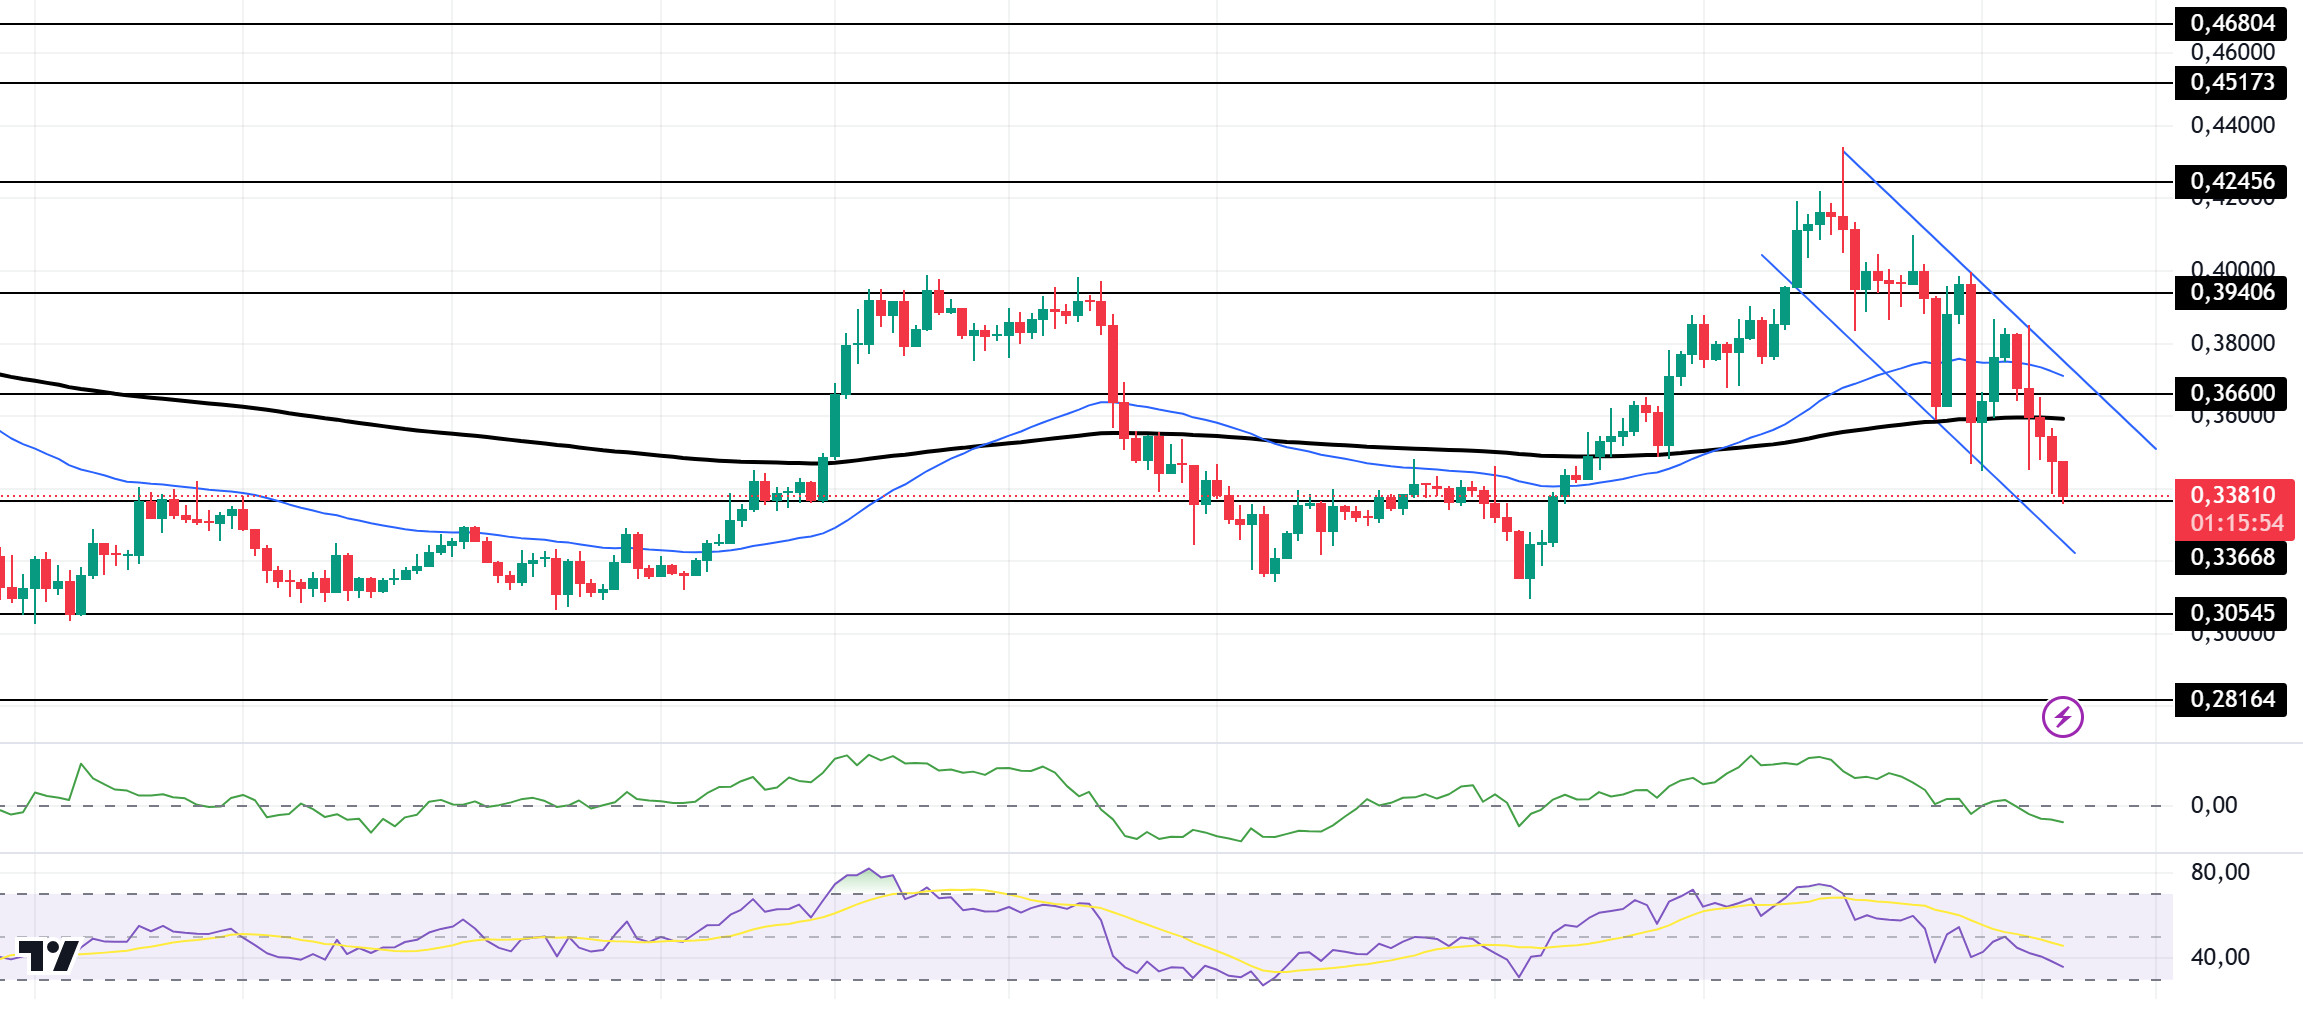Select the 0,42456 price level label

tap(2231, 181)
